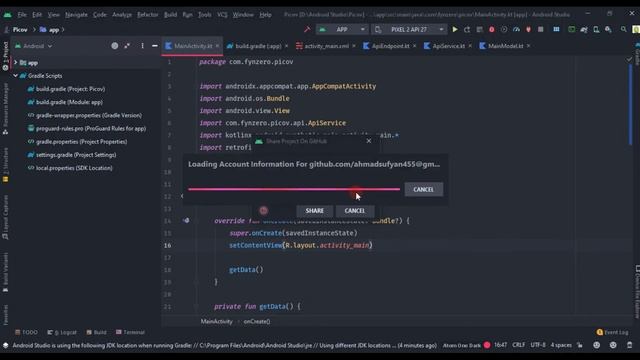Screen dimensions: 640x360
Task: Open the VCS menu
Action: pos(222,14)
